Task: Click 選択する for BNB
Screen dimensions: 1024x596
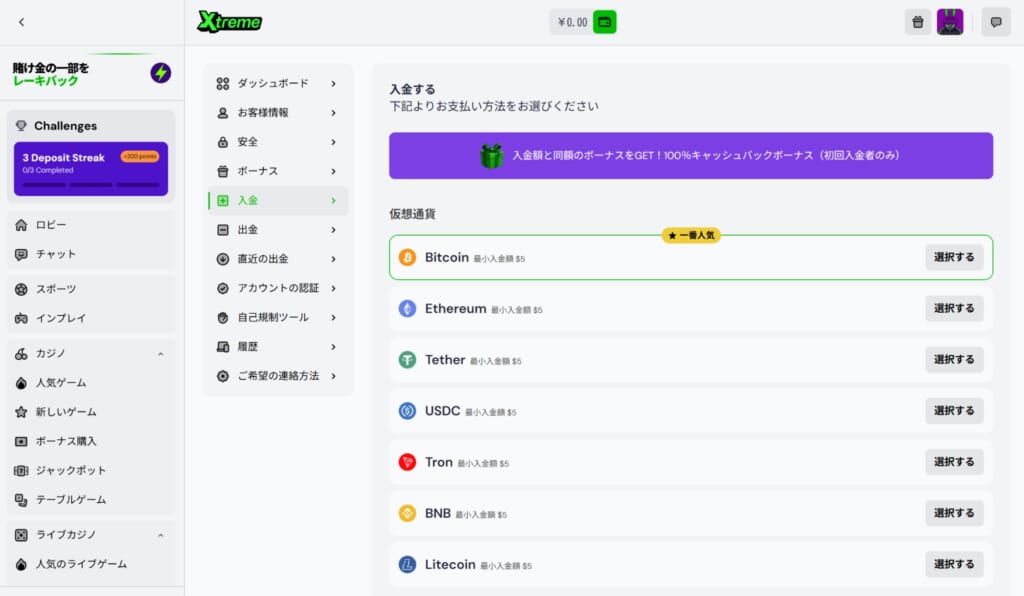Action: pyautogui.click(x=954, y=513)
